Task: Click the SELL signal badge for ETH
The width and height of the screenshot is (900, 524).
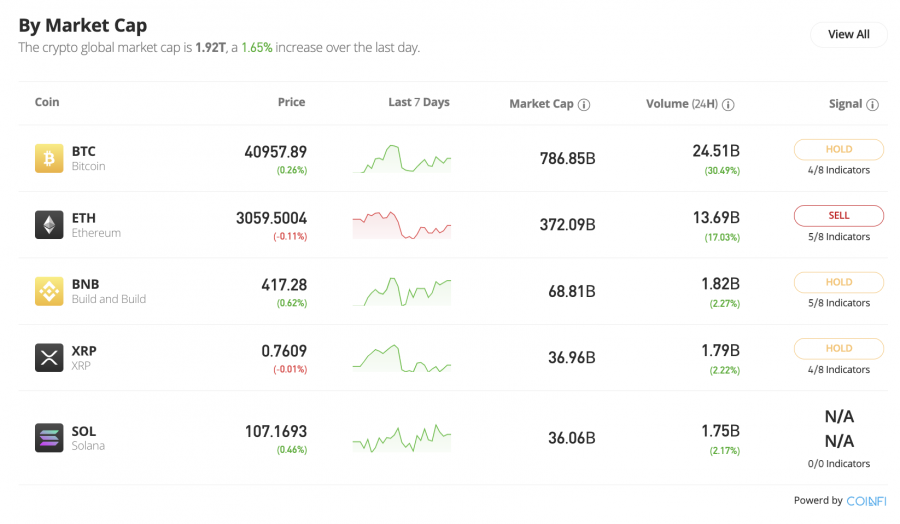Action: (839, 216)
